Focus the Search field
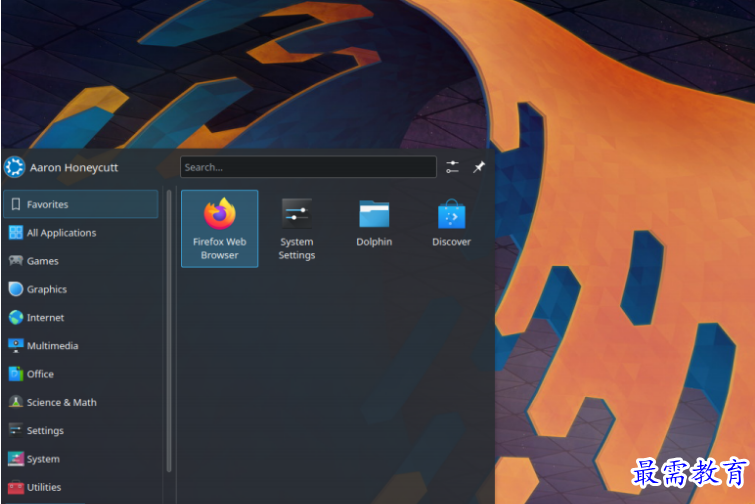Viewport: 755px width, 504px height. [x=308, y=167]
